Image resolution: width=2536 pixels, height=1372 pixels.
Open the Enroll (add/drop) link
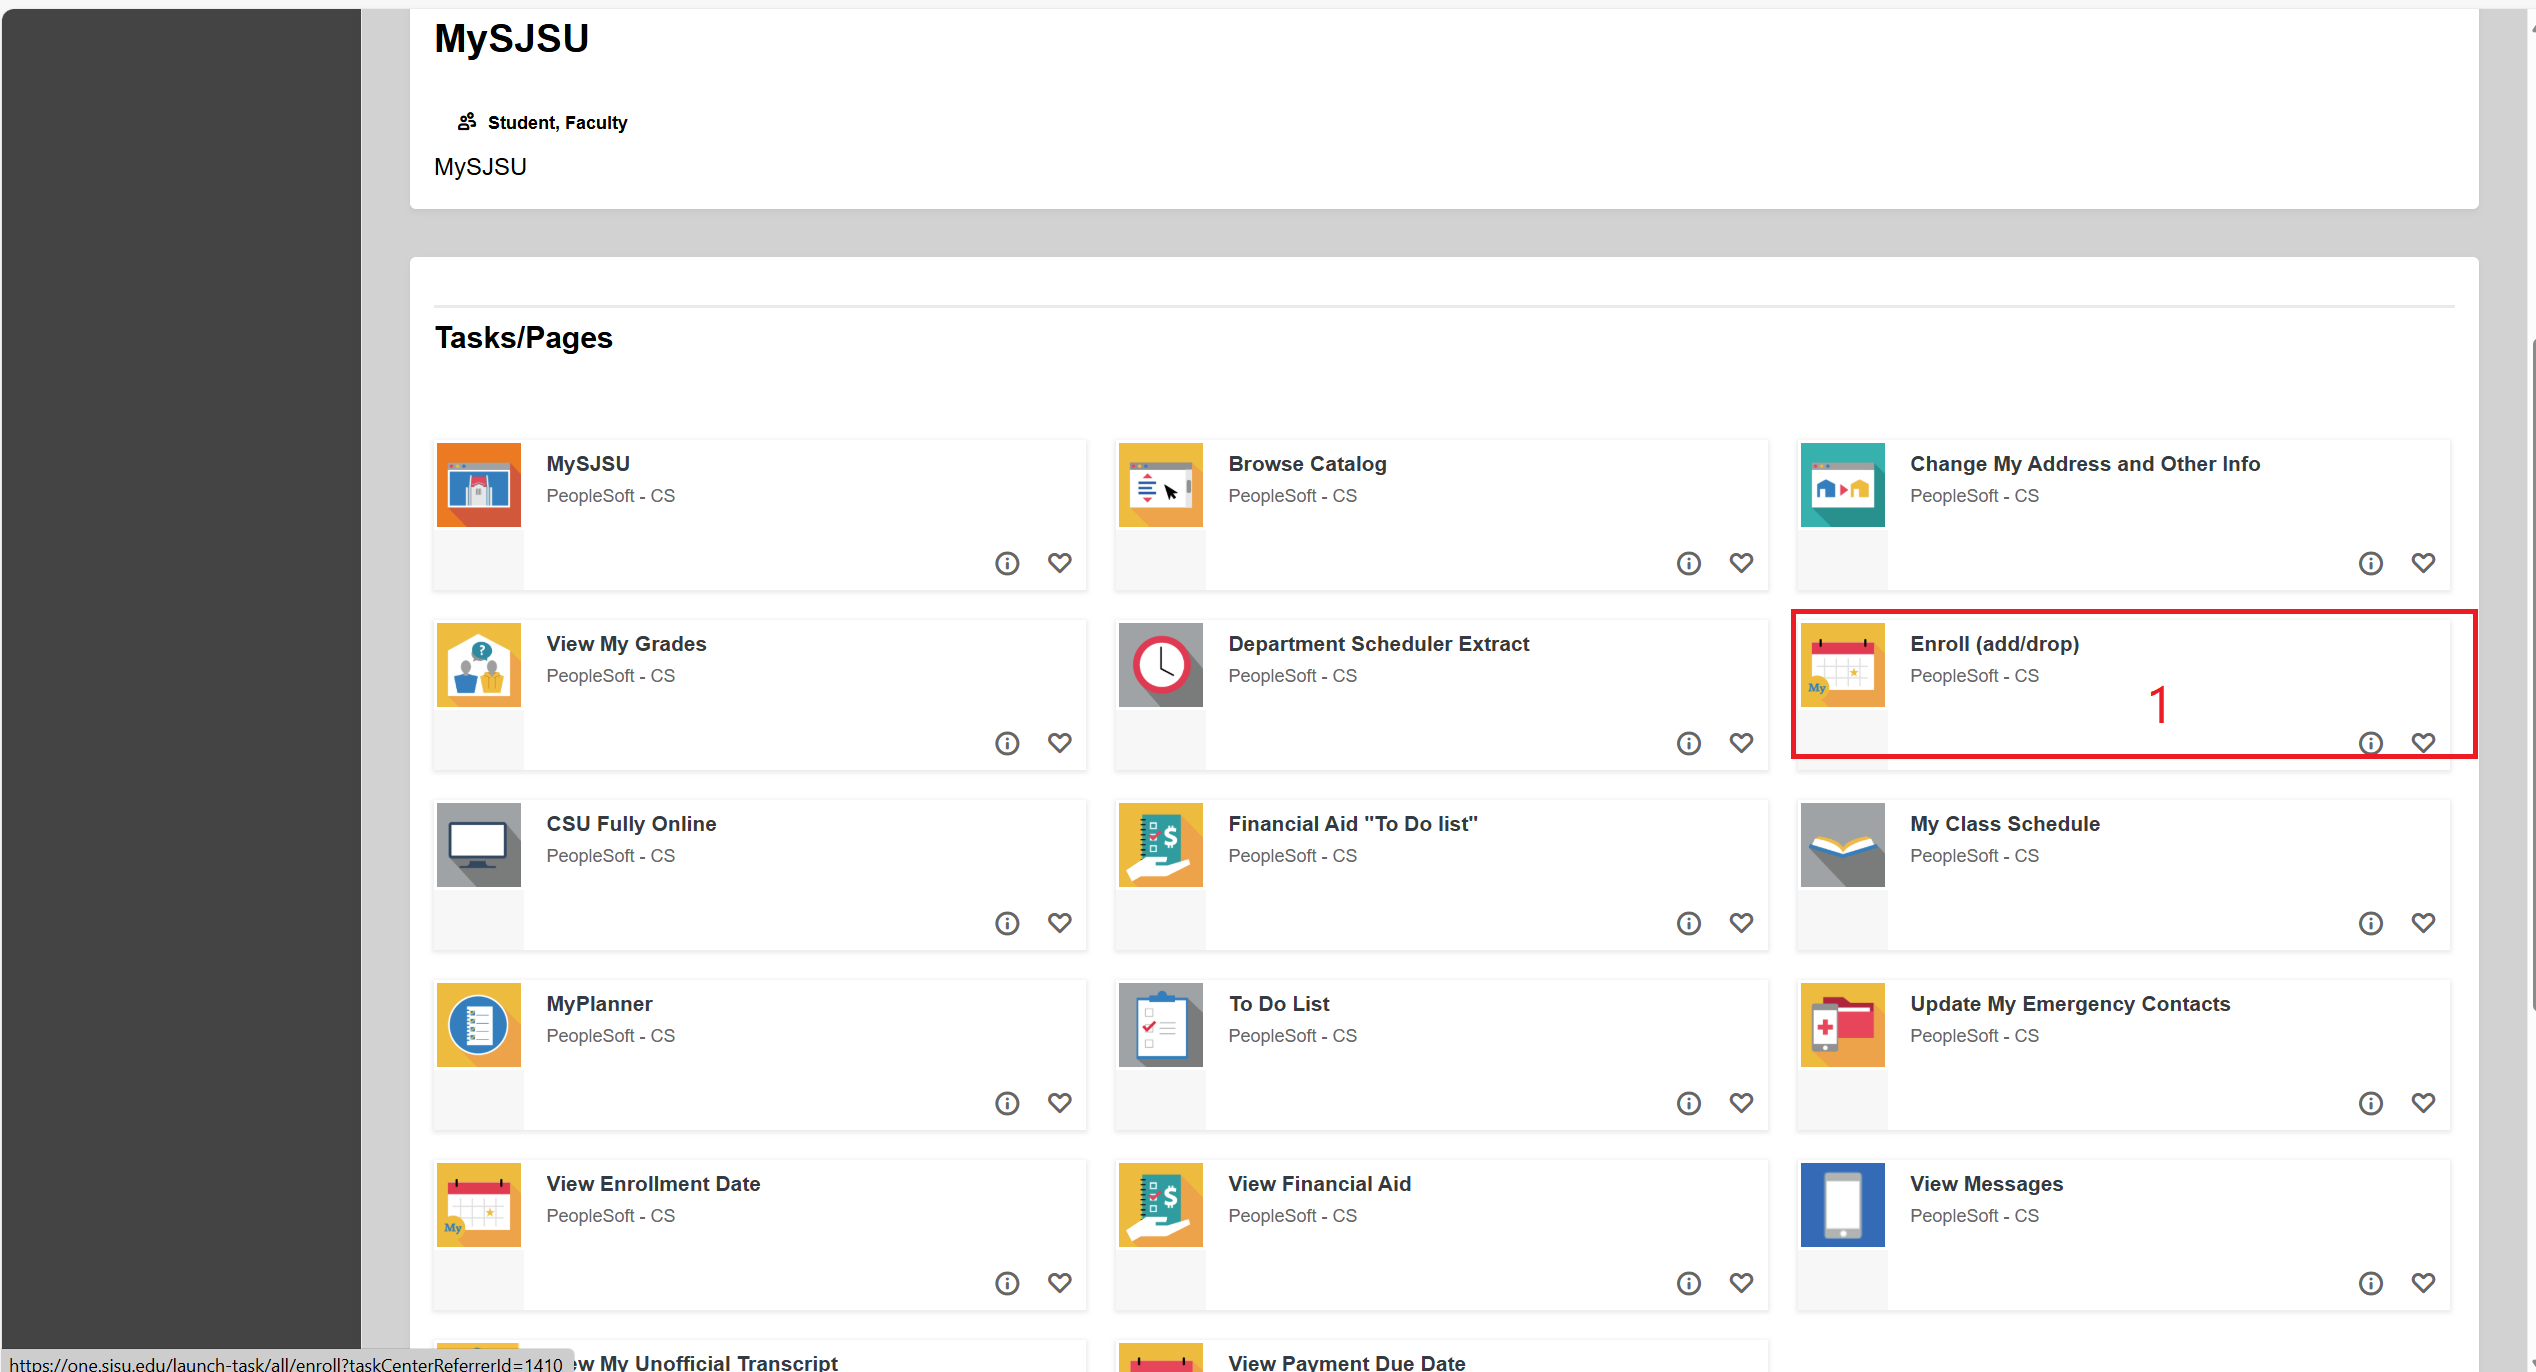[x=1994, y=644]
